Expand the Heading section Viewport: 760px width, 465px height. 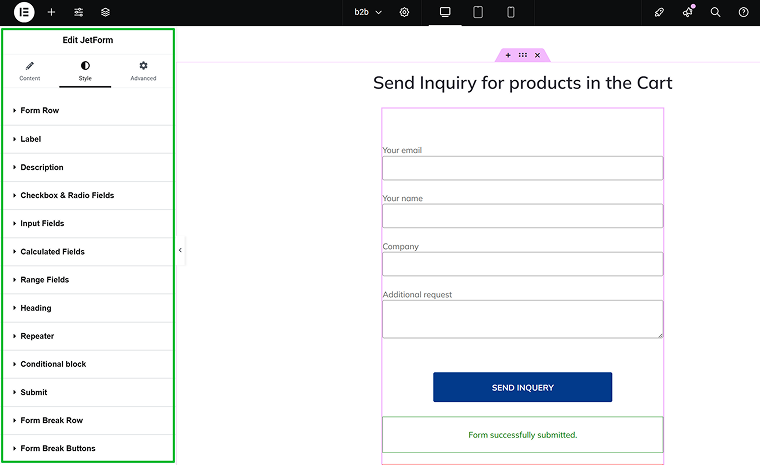click(x=88, y=308)
